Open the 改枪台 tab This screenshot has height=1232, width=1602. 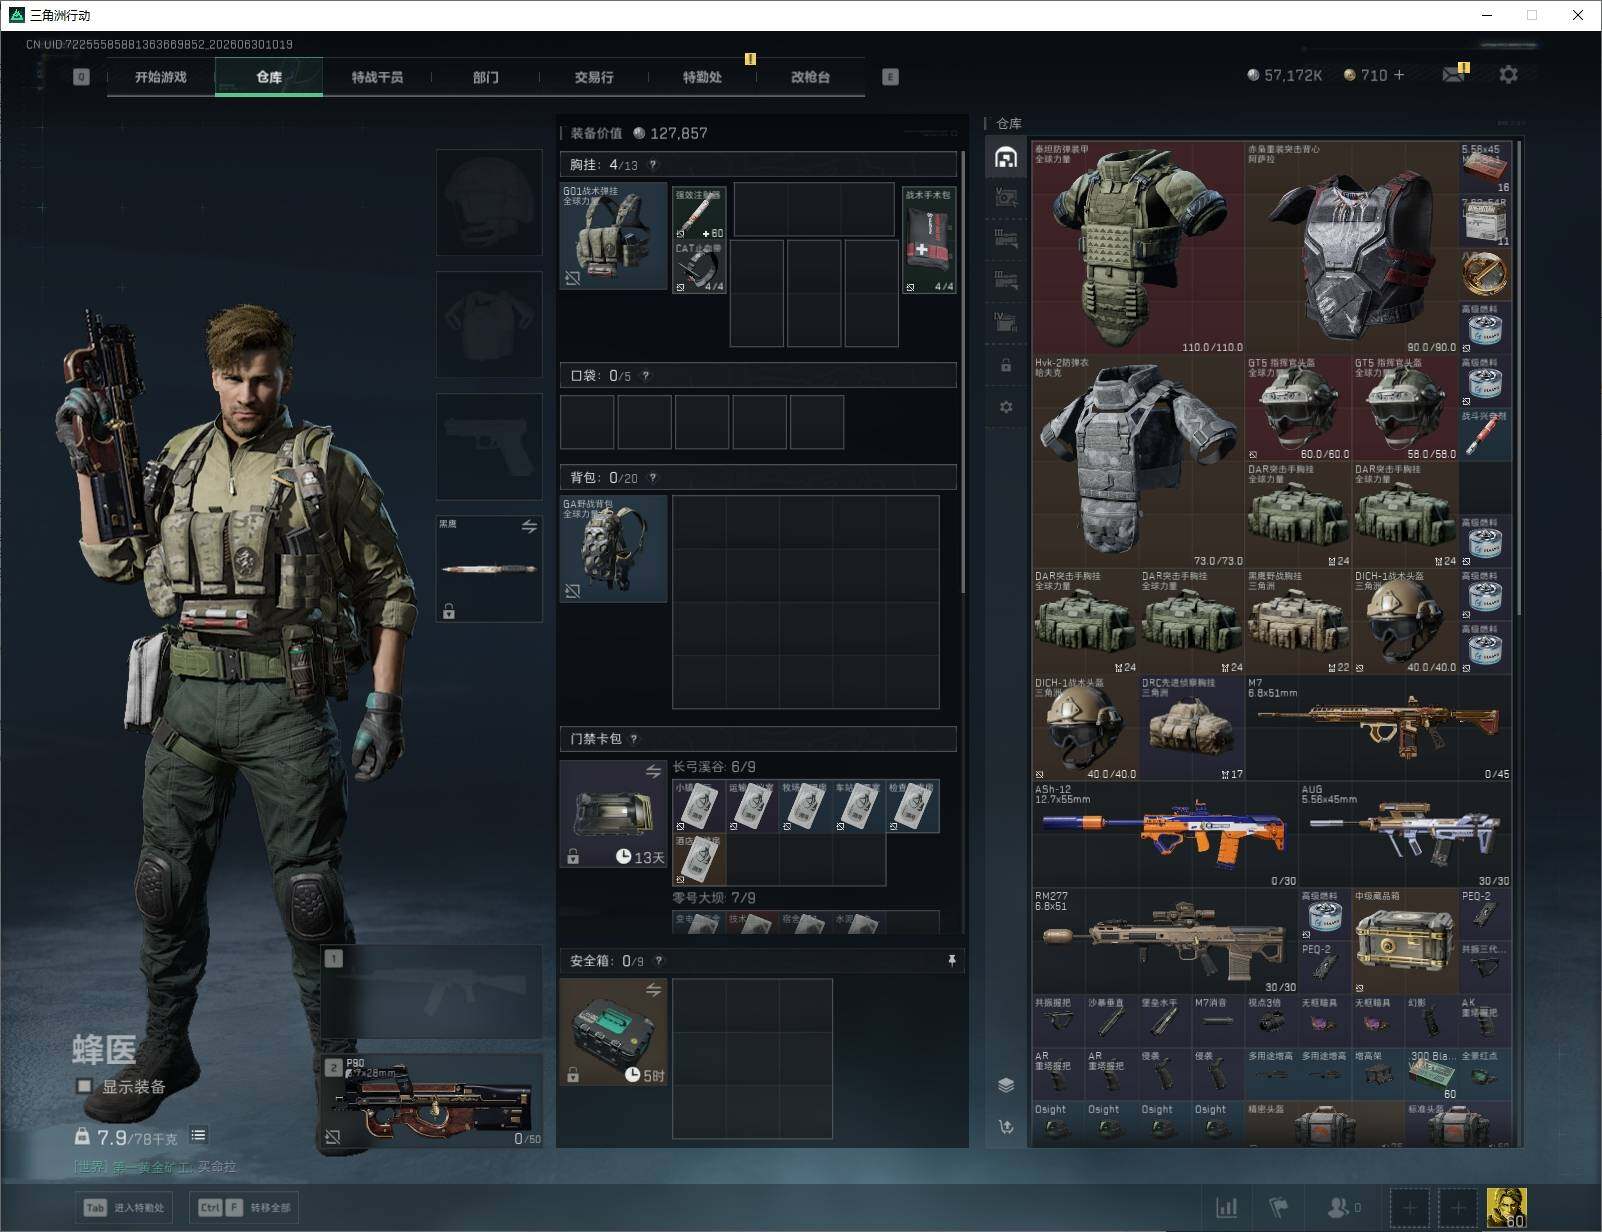pyautogui.click(x=810, y=77)
